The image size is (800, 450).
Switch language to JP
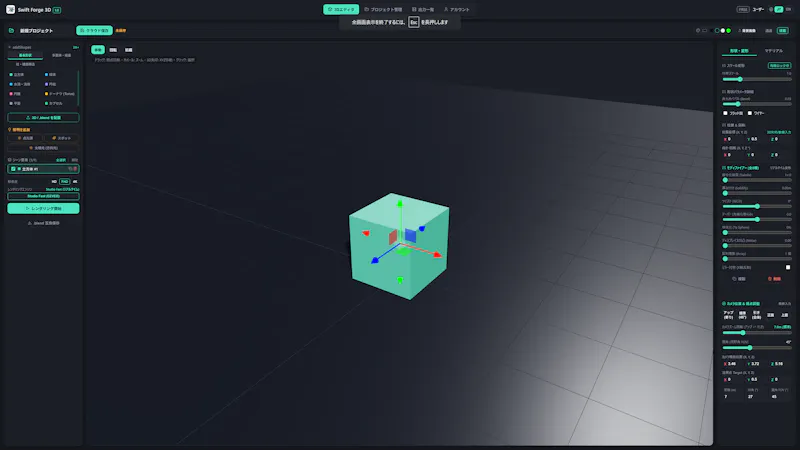coord(779,9)
